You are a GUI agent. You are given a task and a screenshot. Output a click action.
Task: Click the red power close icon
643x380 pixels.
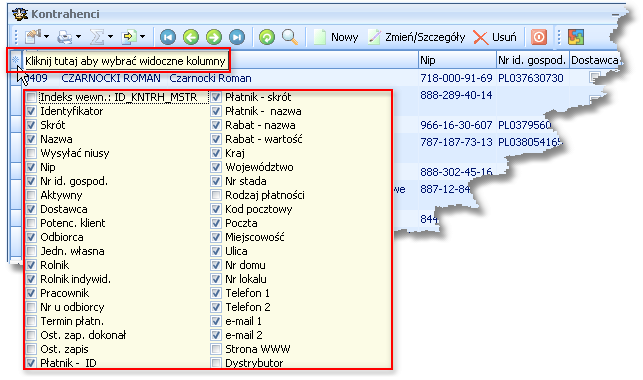pyautogui.click(x=539, y=37)
